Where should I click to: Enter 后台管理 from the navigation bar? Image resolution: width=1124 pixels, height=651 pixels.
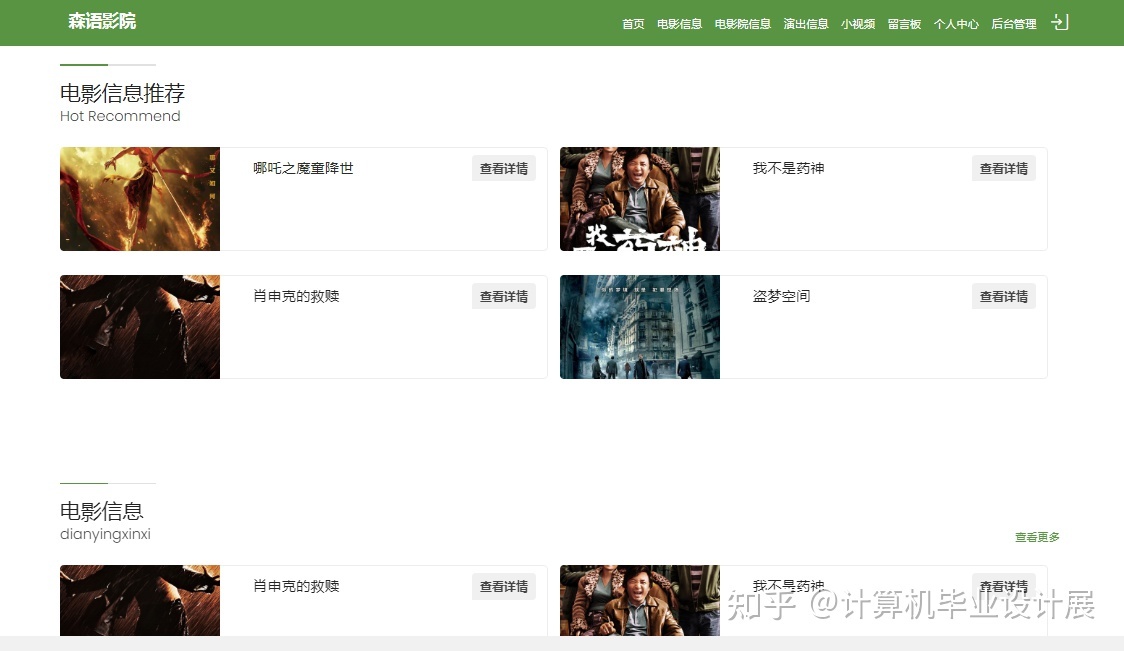[x=1013, y=24]
